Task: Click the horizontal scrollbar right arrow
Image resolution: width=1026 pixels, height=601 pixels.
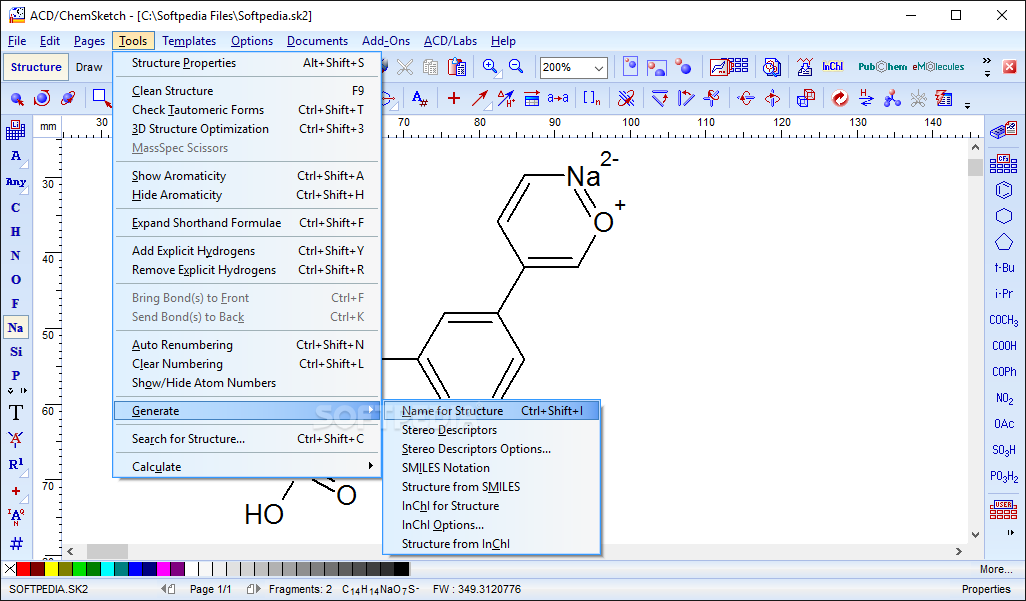Action: pyautogui.click(x=959, y=551)
